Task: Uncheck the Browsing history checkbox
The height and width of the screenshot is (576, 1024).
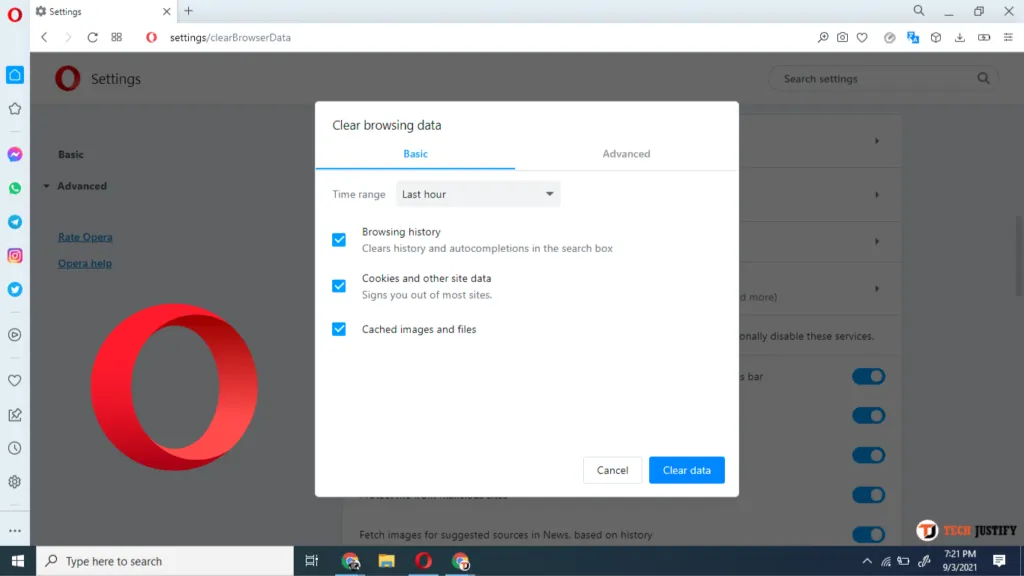Action: 339,240
